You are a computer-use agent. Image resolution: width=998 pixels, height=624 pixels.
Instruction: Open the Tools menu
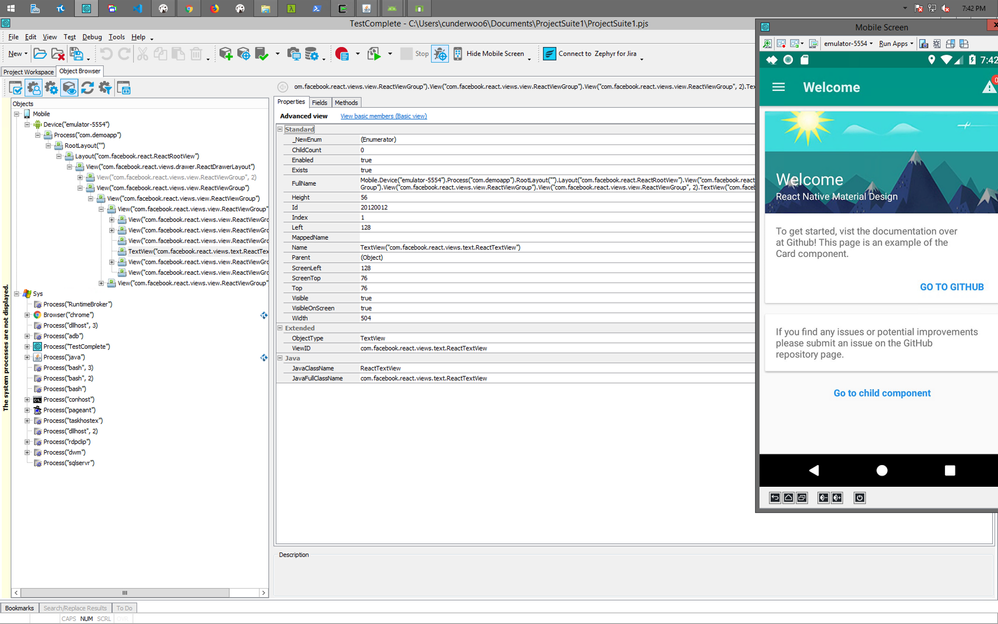pos(116,37)
